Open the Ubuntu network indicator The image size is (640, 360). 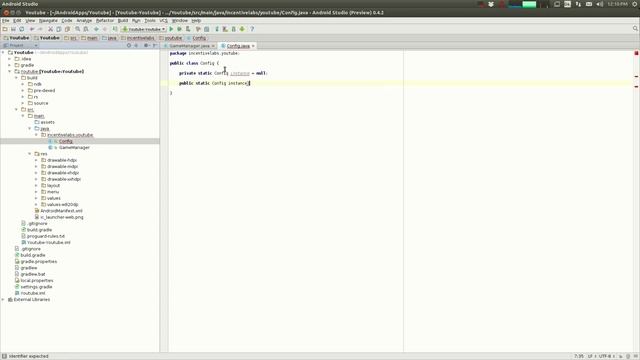pos(578,4)
